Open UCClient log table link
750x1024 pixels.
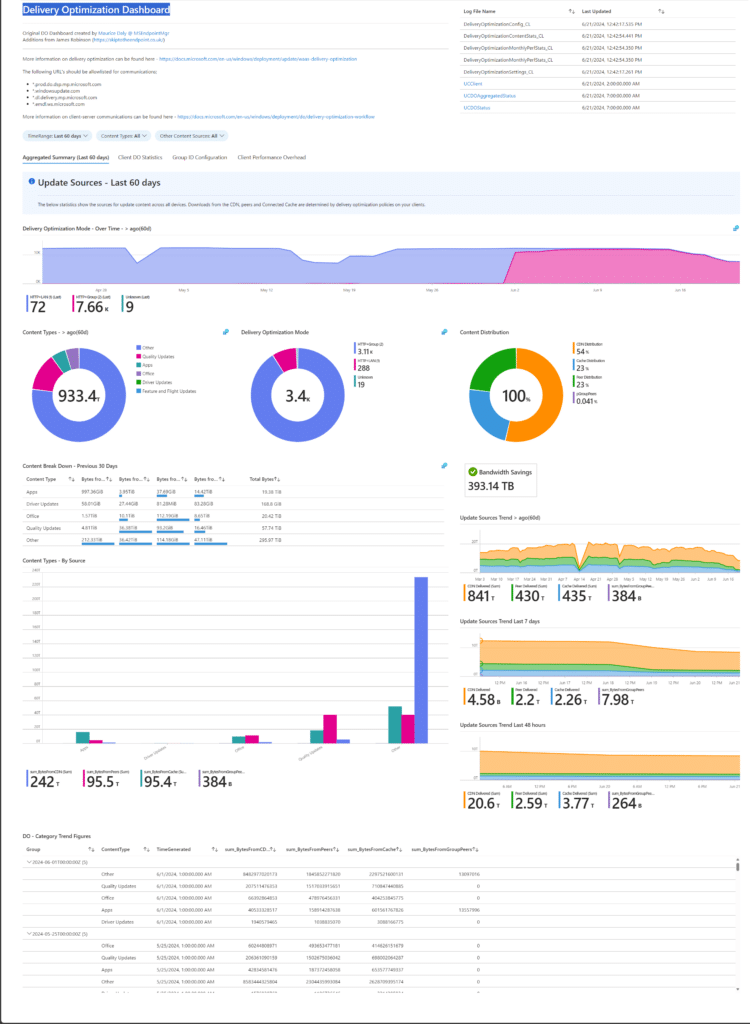click(x=474, y=83)
